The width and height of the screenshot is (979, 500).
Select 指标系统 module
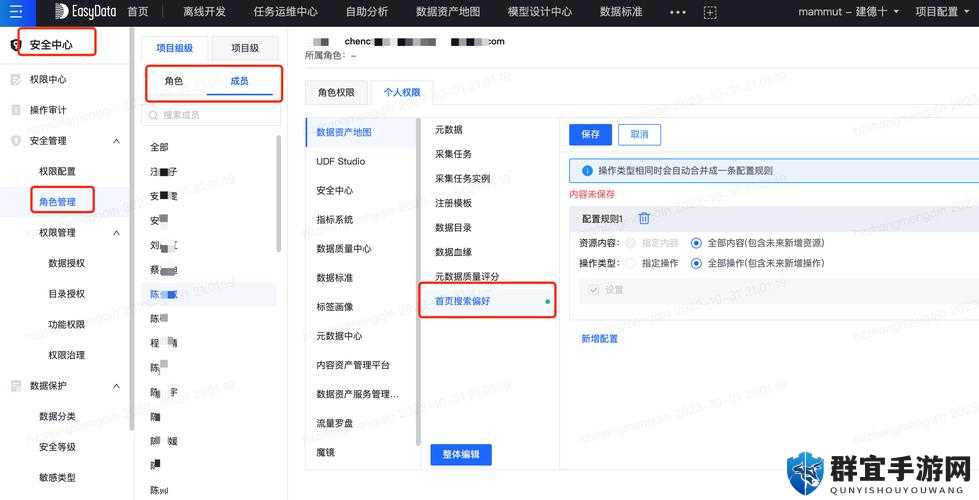coord(335,220)
